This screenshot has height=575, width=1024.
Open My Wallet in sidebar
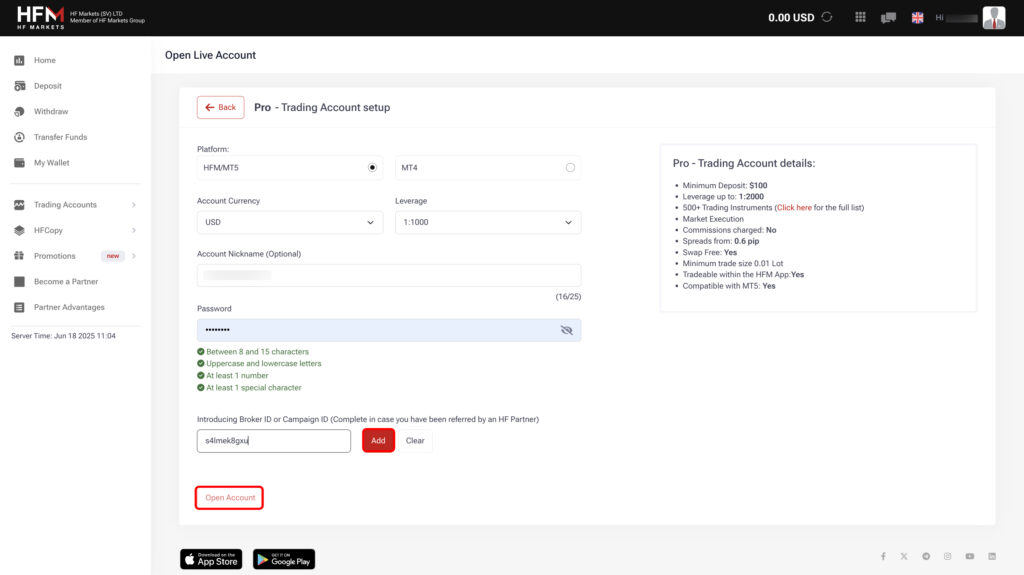point(52,163)
